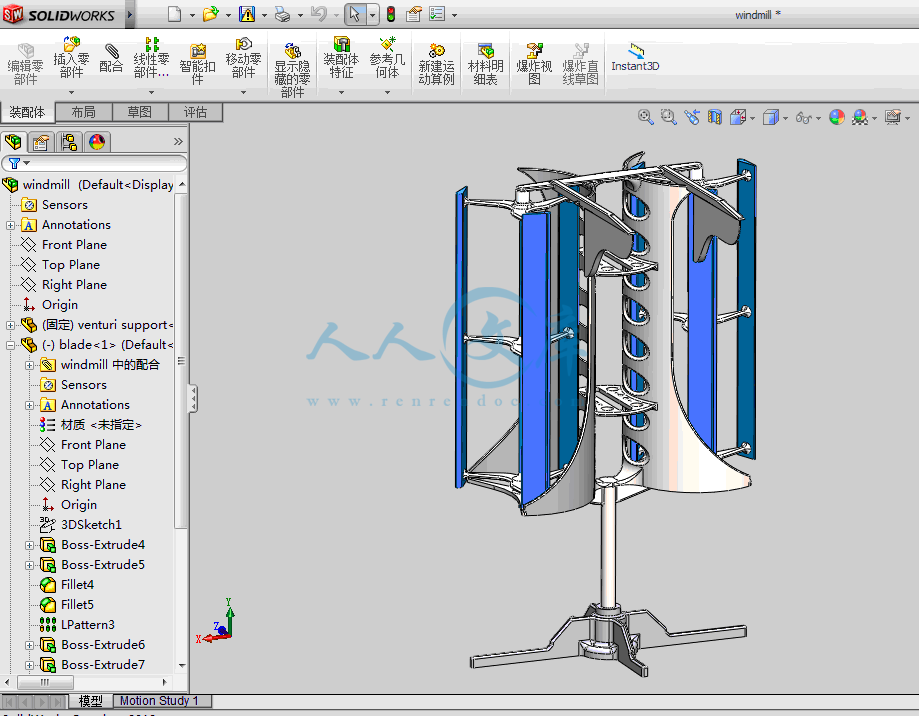
Task: Click the Section View icon
Action: pos(714,117)
